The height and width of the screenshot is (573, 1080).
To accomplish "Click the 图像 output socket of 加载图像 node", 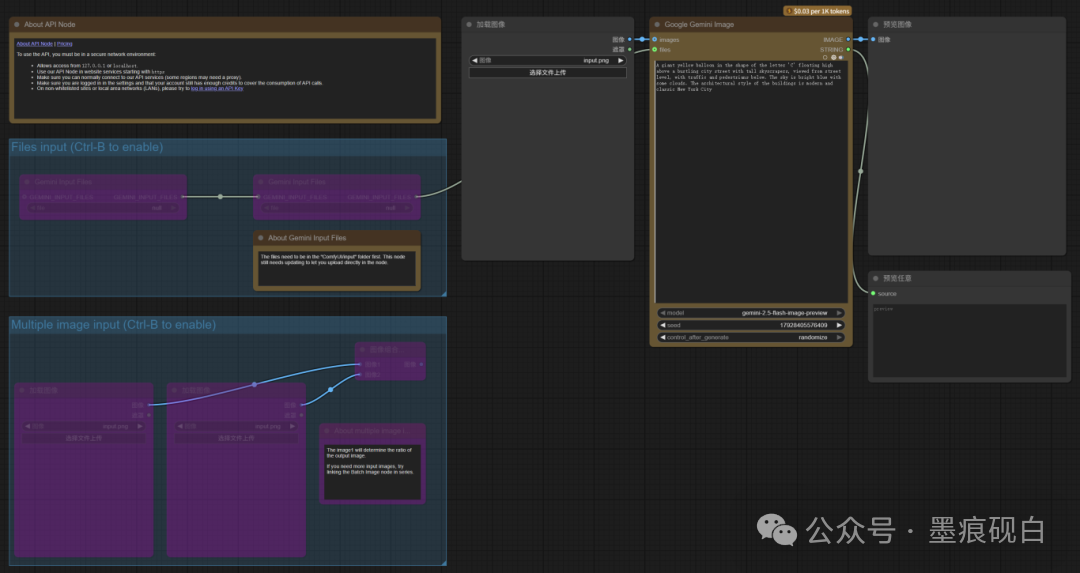I will tap(630, 39).
